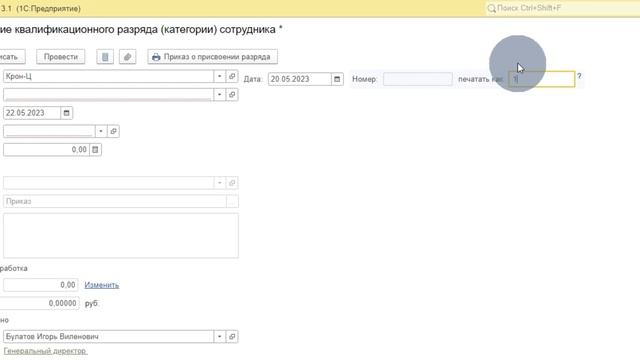Expand the qualification rank dropdown
Screen dimensions: 640x360
click(x=101, y=131)
